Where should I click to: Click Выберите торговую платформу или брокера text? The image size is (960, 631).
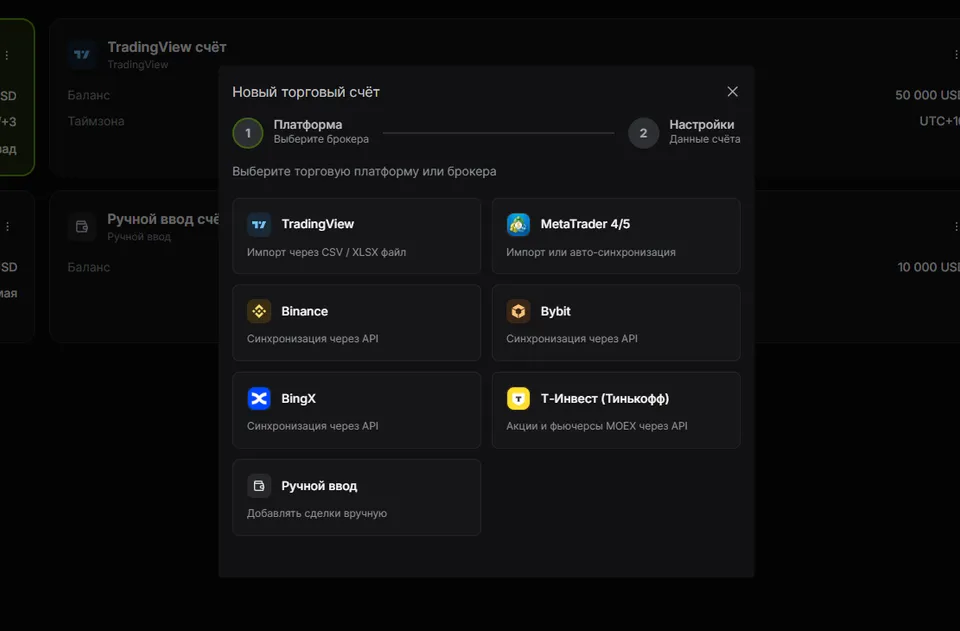pos(364,171)
